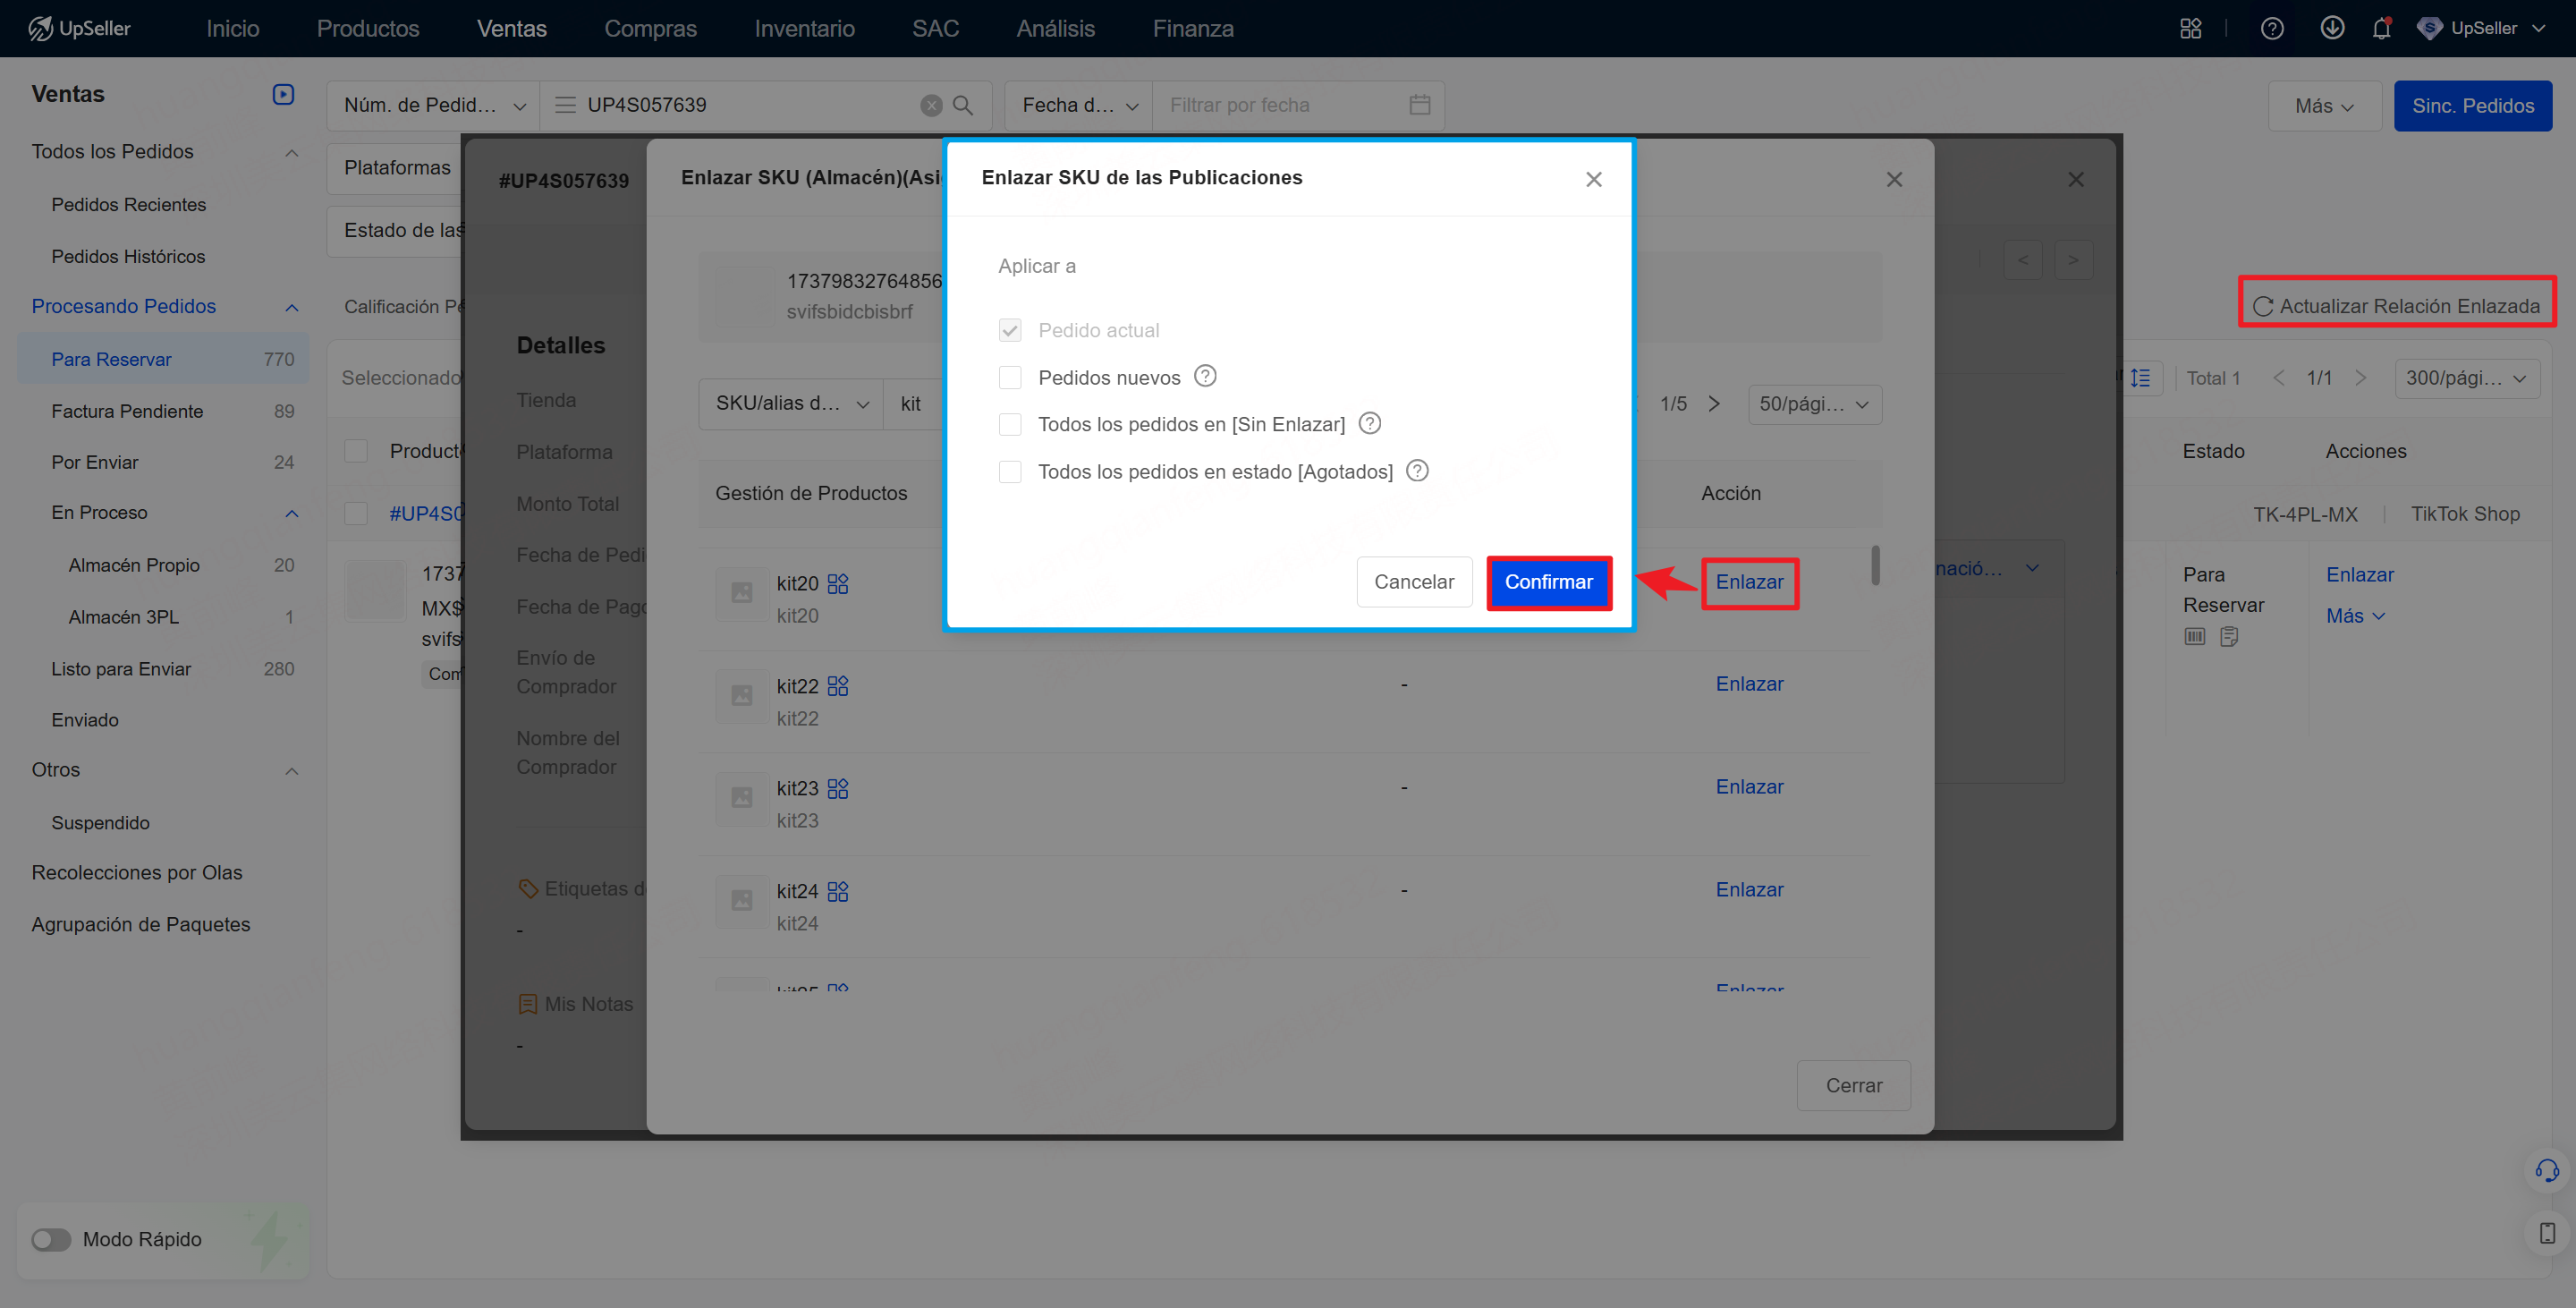This screenshot has height=1308, width=2576.
Task: Open the apps grid icon in the top bar
Action: 2191,28
